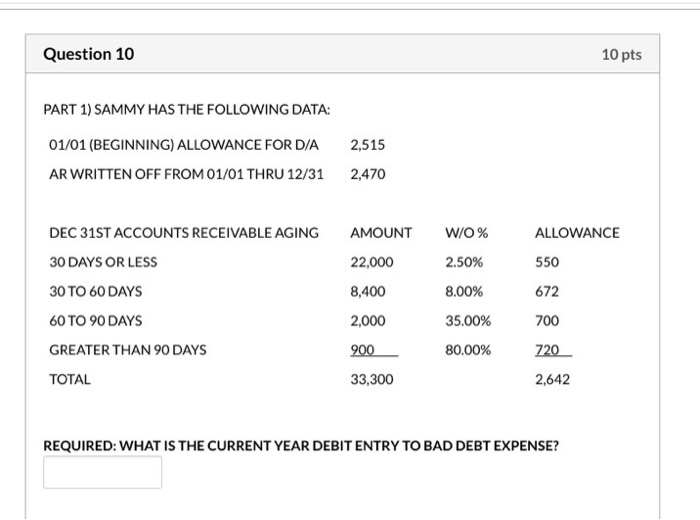The width and height of the screenshot is (700, 520).
Task: Click the amount 8,400
Action: point(367,291)
